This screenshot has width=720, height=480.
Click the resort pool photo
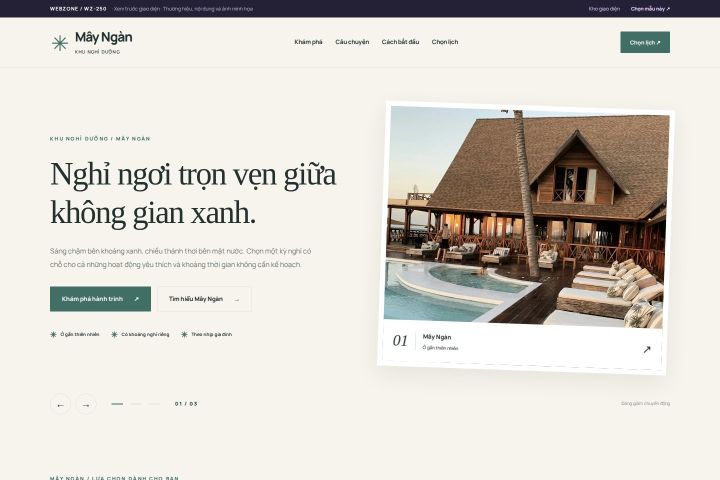pos(526,216)
